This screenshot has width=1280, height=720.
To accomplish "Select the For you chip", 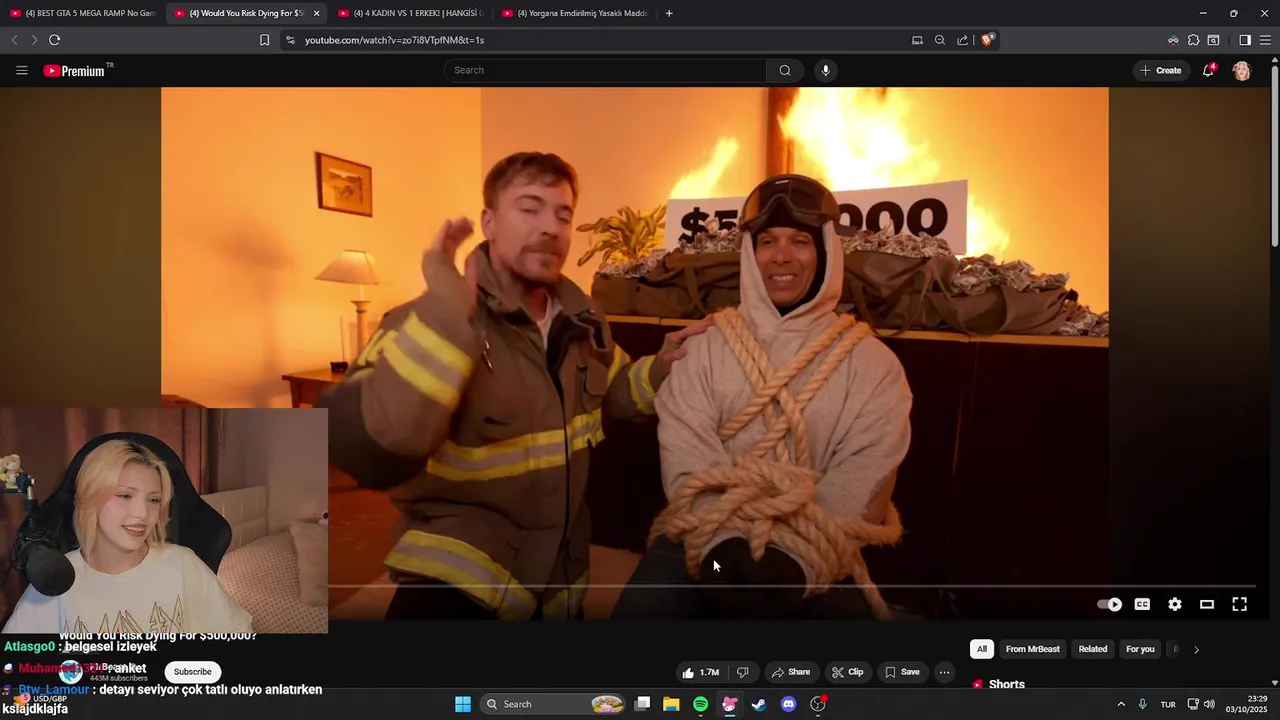I will tap(1140, 649).
